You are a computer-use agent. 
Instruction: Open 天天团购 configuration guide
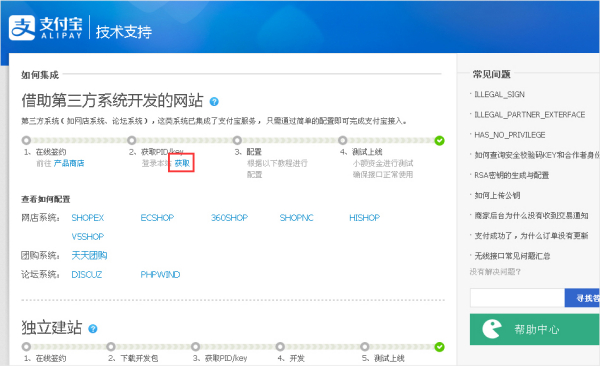(89, 255)
